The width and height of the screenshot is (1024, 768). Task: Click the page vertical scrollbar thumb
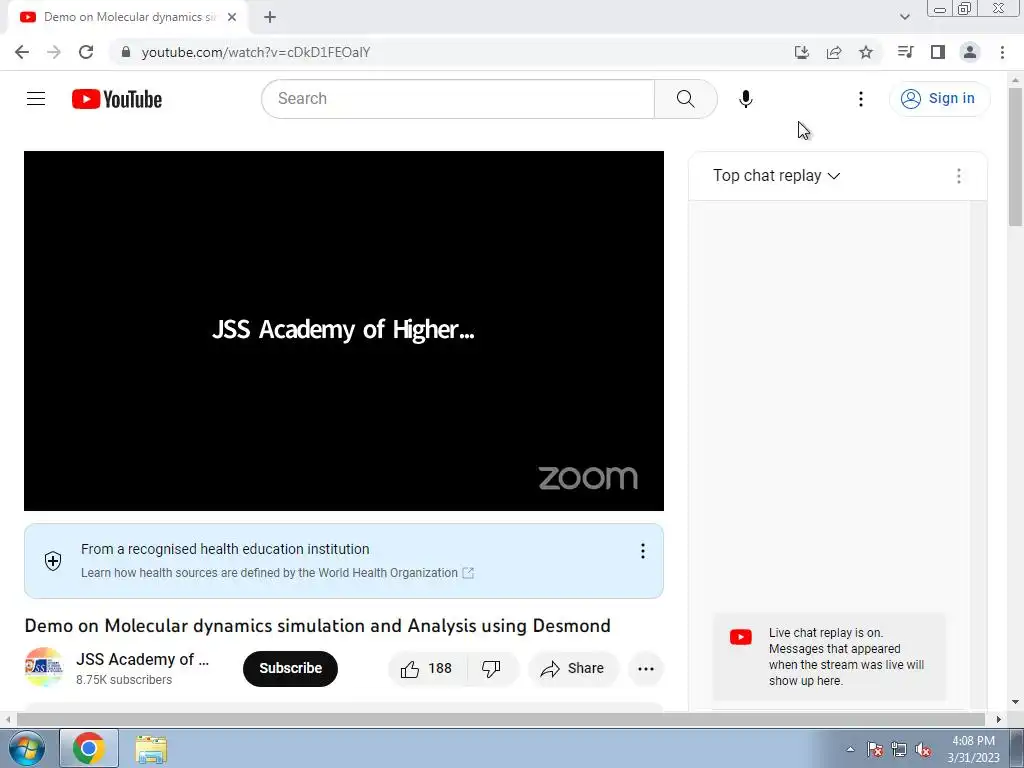(x=1015, y=157)
